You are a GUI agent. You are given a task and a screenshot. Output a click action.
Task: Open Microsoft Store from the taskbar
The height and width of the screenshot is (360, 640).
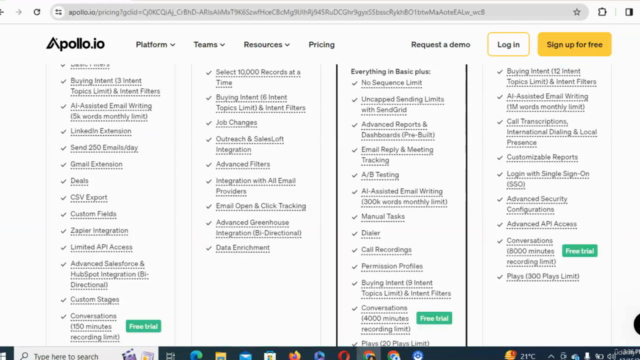point(270,356)
